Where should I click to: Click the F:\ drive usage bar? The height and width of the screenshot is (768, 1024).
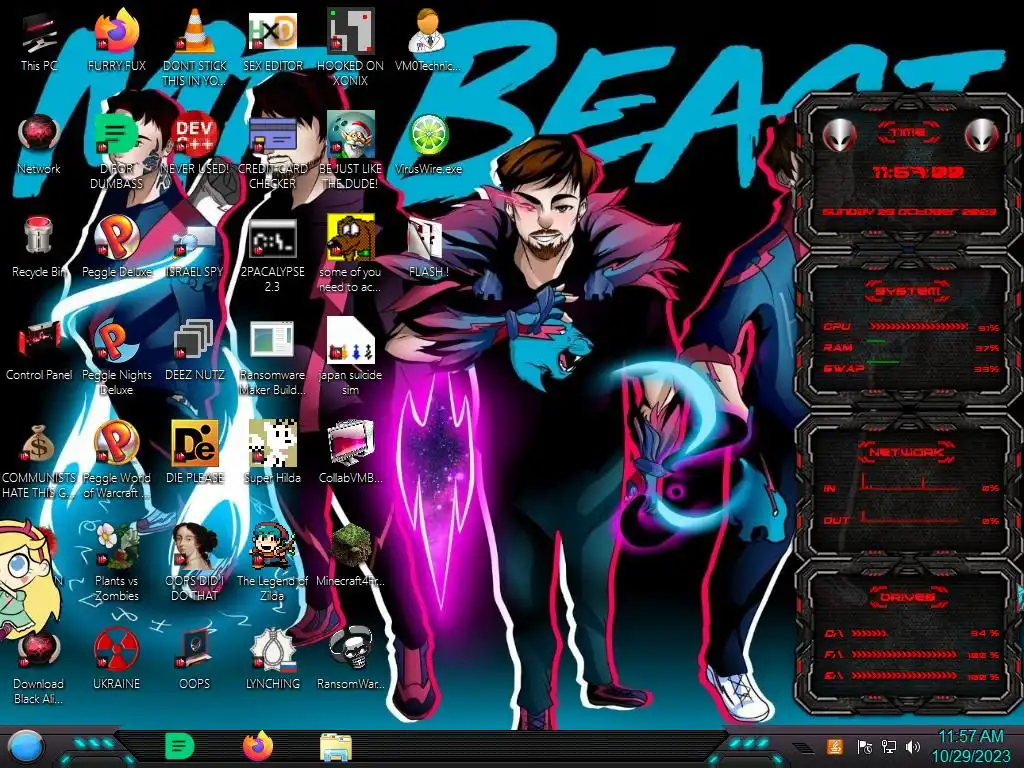[905, 654]
